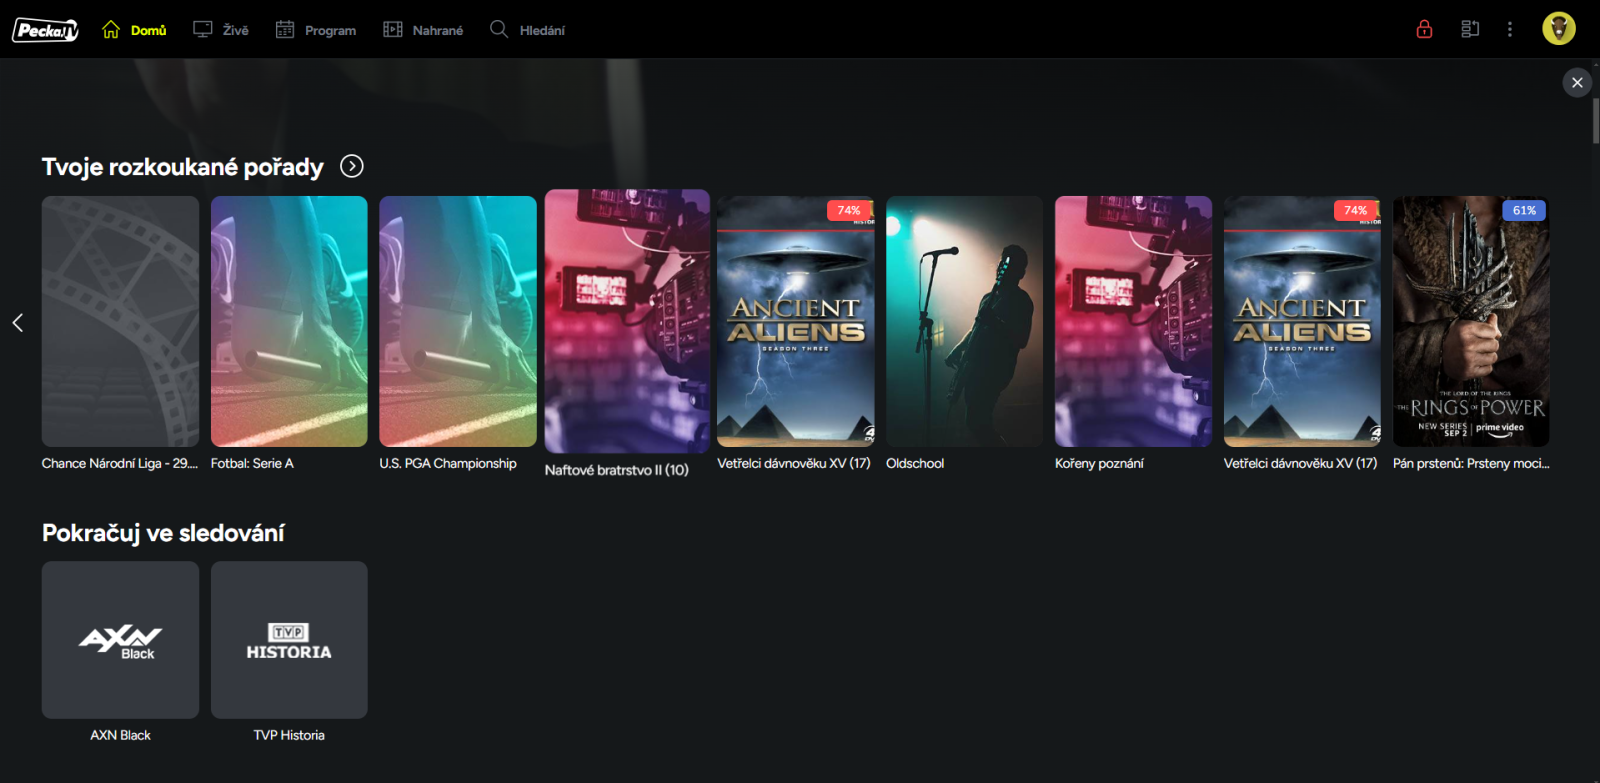Open the first Vetřelci dávnověku XV (17) poster

(x=796, y=321)
